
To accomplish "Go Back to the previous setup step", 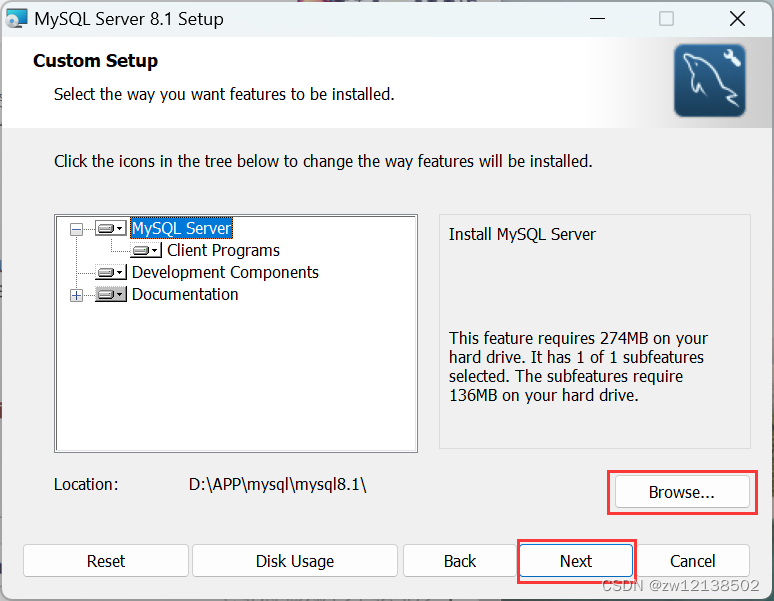I will (x=460, y=561).
